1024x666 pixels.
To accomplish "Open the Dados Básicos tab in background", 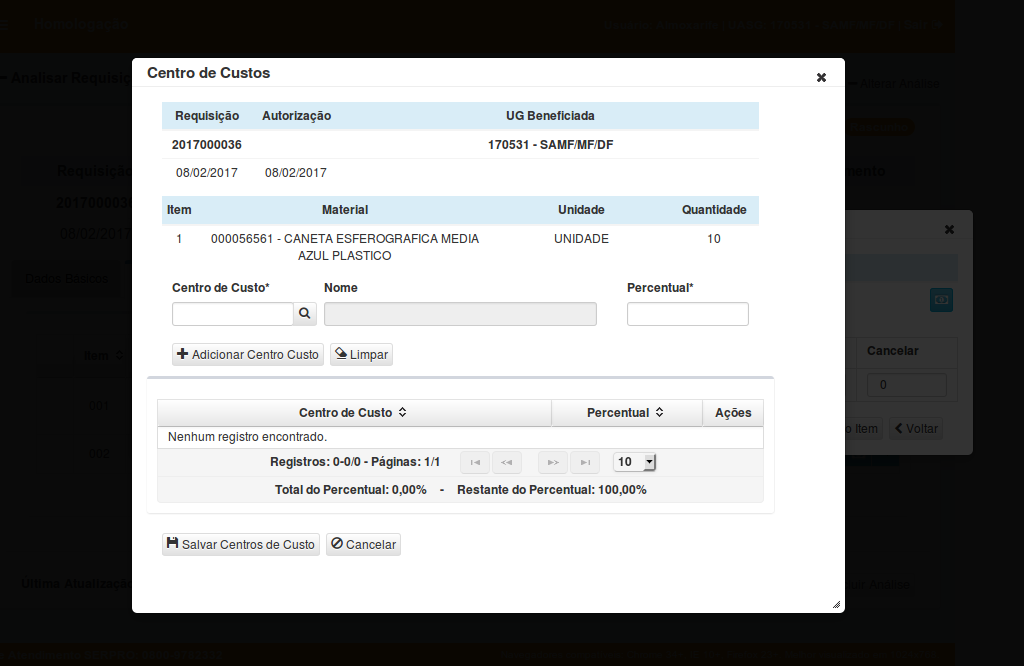I will [x=67, y=279].
